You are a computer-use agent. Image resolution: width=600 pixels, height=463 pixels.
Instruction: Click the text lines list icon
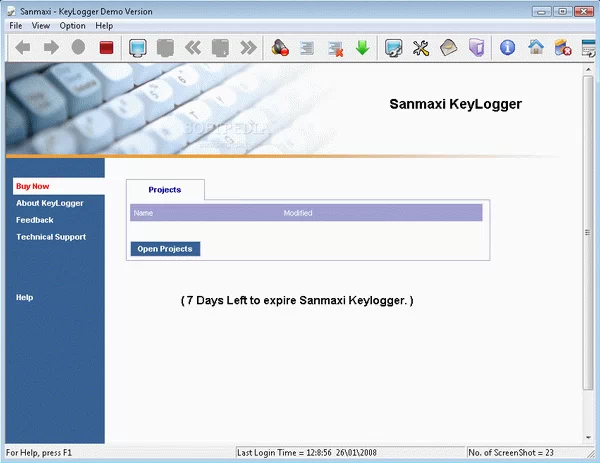pyautogui.click(x=307, y=48)
